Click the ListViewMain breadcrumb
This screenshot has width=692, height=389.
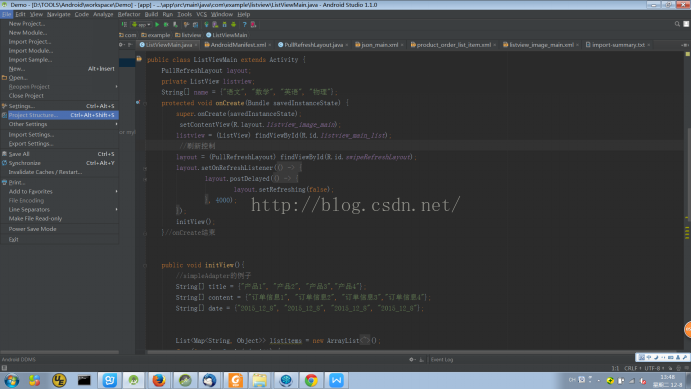226,35
